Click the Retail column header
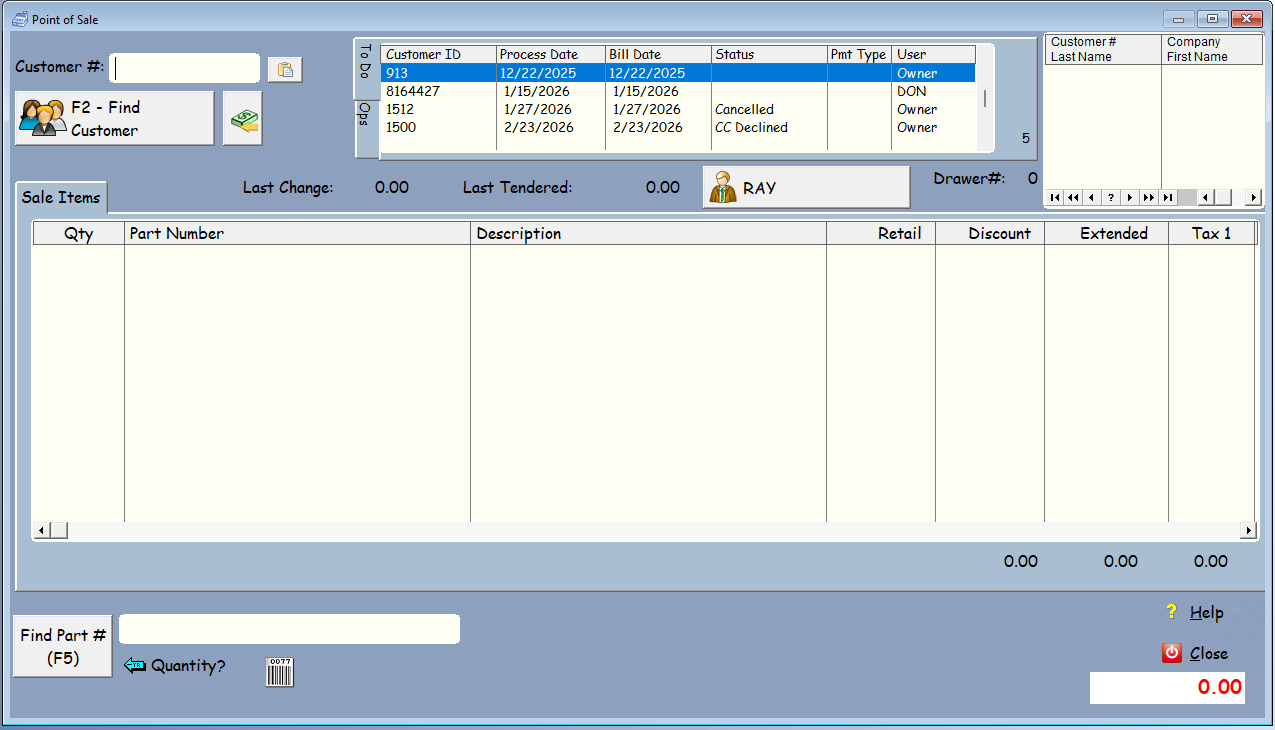This screenshot has height=730, width=1275. click(881, 233)
